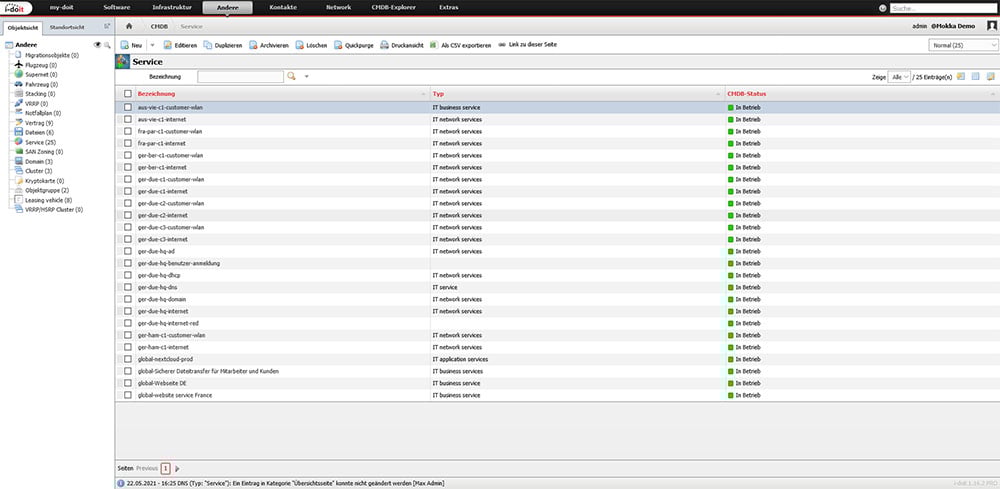Click Duplizieren in toolbar
The image size is (1000, 489).
coord(223,45)
